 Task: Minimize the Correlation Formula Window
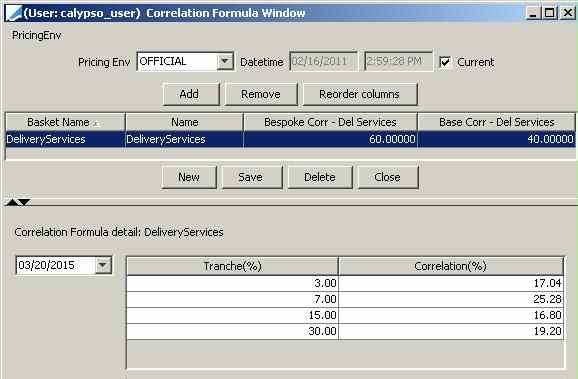[533, 13]
